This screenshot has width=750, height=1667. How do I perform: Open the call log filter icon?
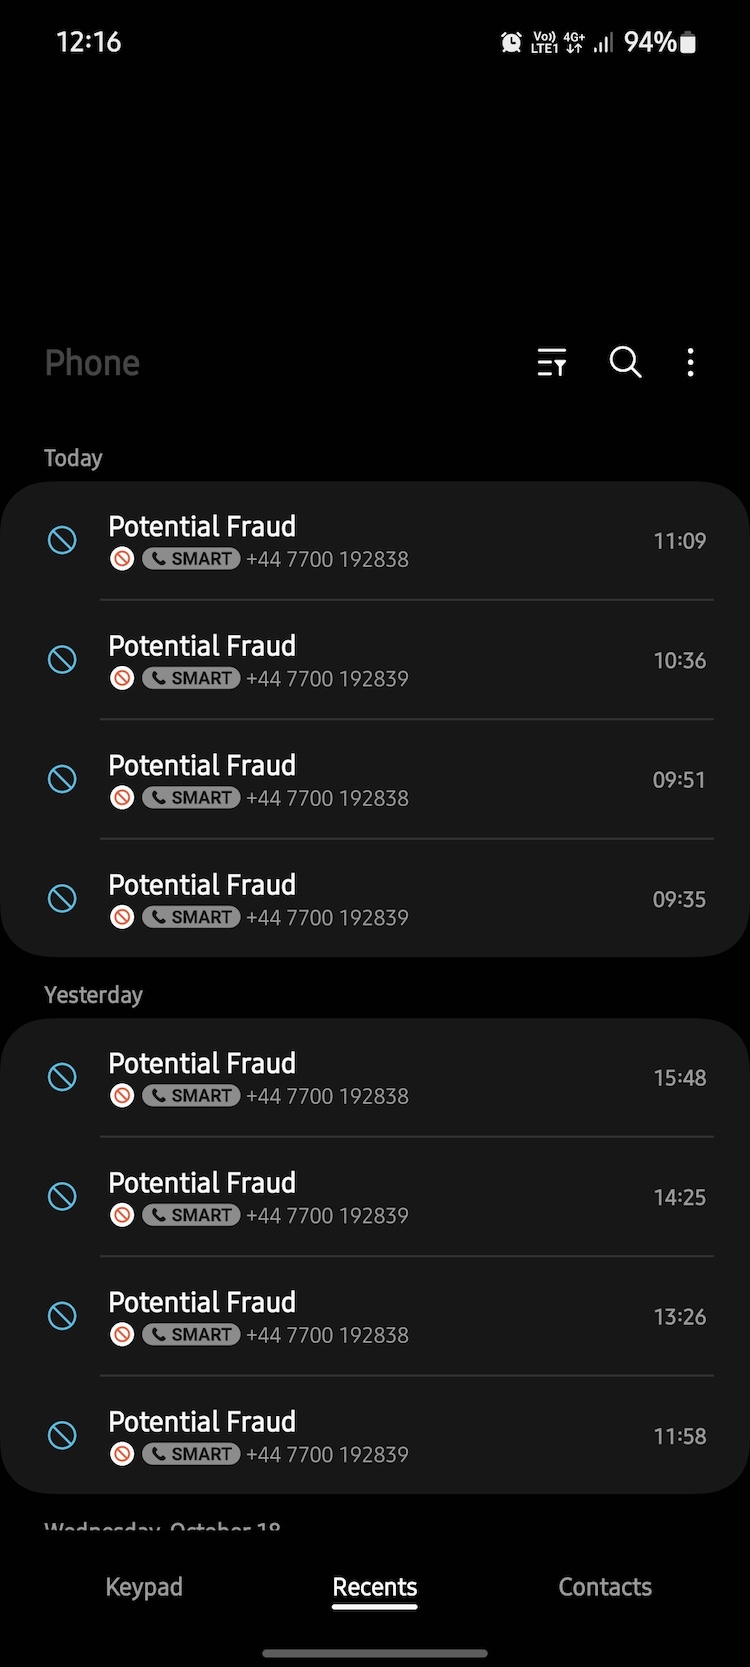(x=552, y=362)
